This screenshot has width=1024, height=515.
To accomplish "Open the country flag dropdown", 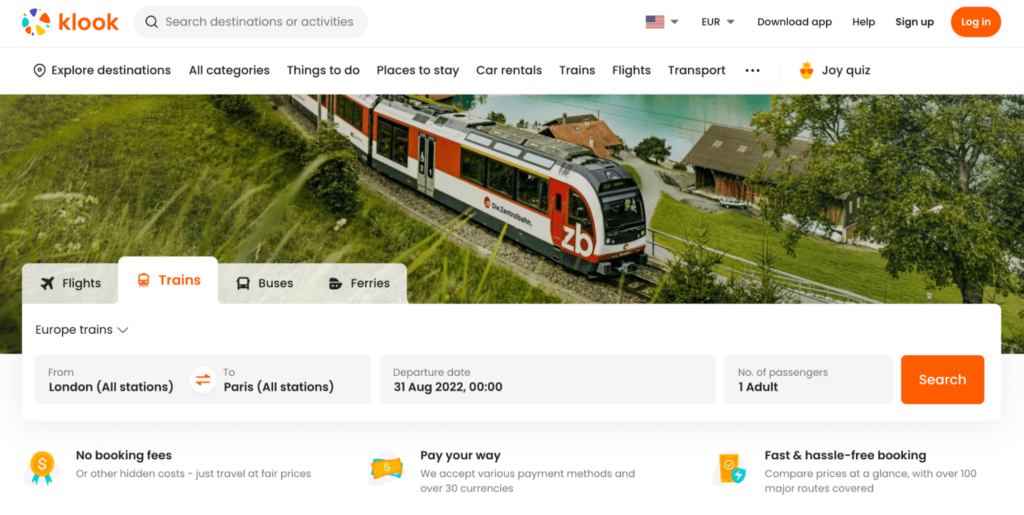I will pos(661,22).
